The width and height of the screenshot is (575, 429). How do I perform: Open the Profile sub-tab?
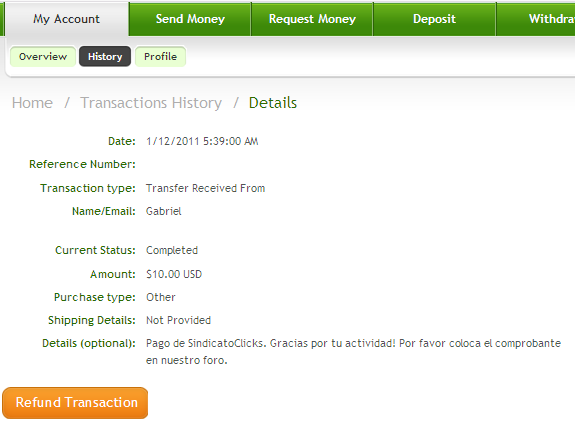(160, 56)
